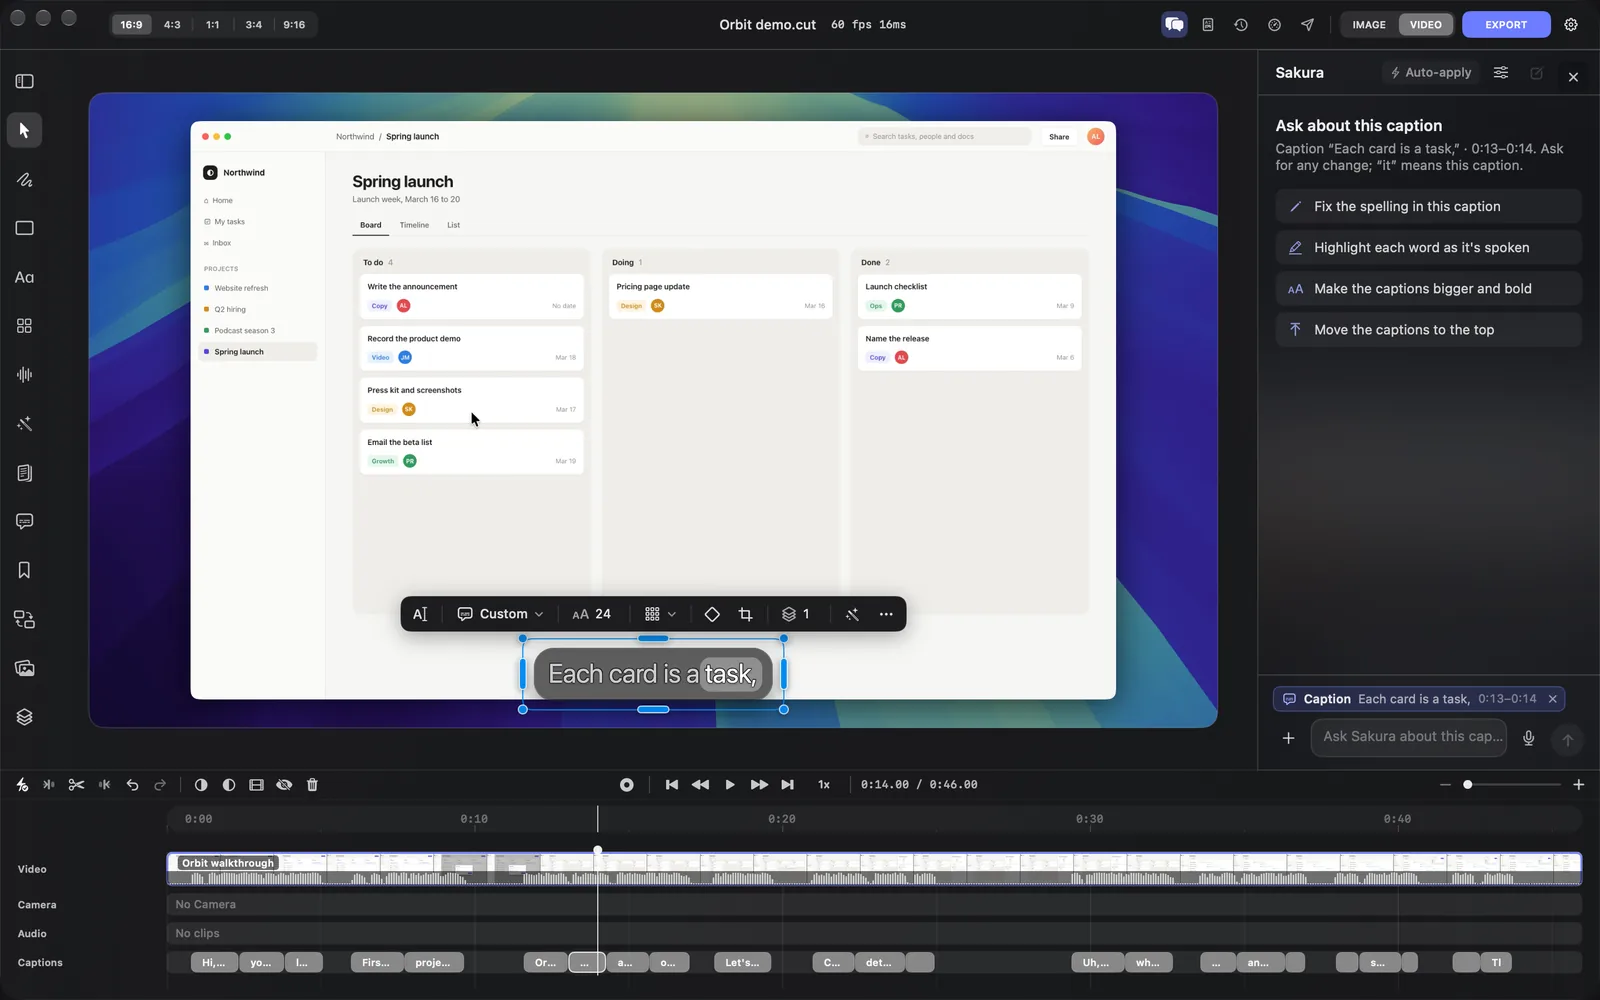Open the font size 24 control
Screen dimensions: 1600x1000
pyautogui.click(x=591, y=614)
